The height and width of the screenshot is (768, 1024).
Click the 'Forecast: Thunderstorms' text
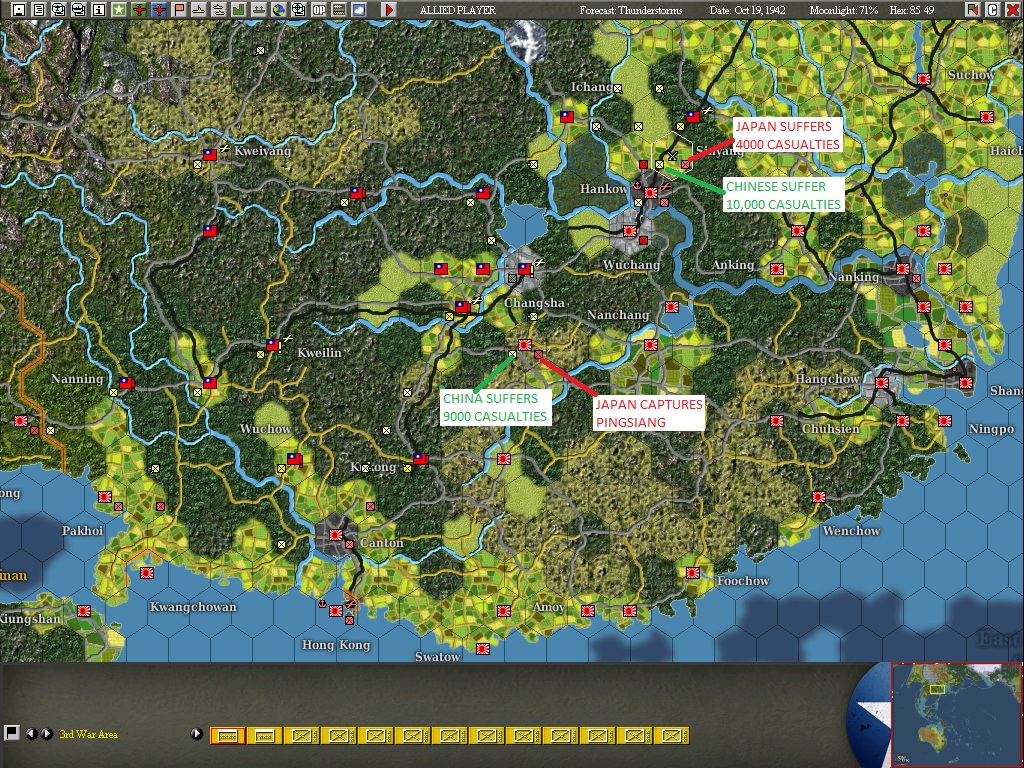(x=630, y=10)
